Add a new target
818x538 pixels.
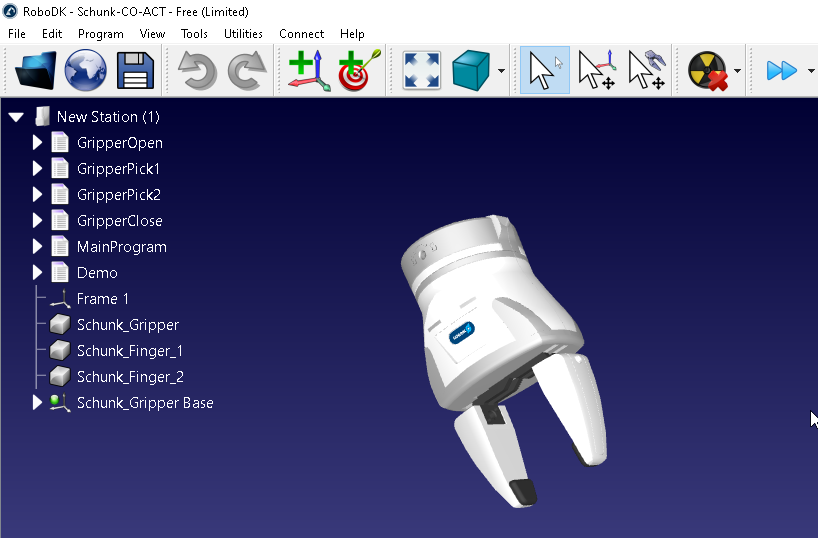[x=359, y=70]
